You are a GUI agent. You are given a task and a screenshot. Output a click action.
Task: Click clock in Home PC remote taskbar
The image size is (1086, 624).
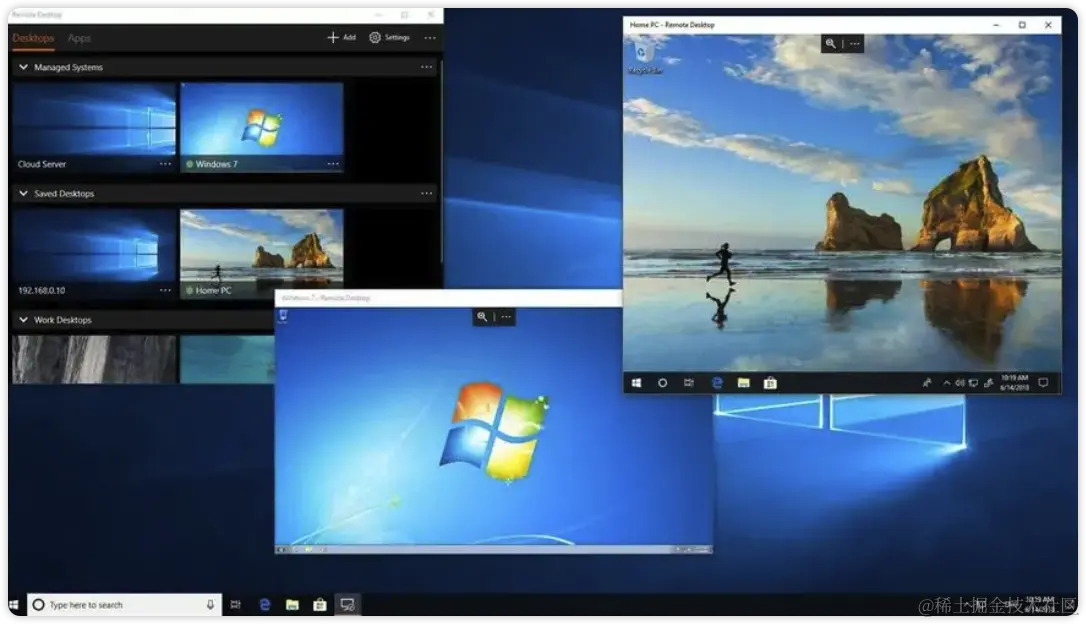[x=1015, y=383]
